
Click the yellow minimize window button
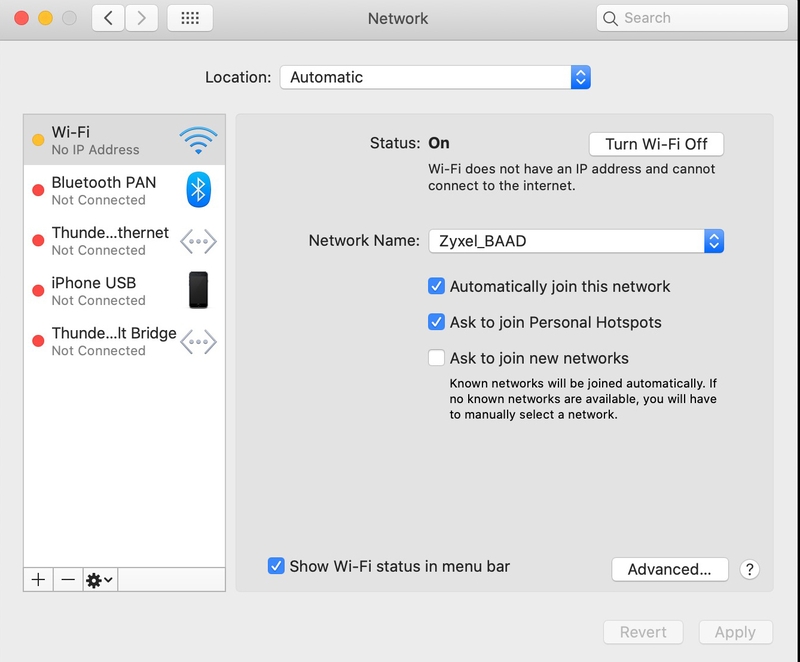tap(45, 18)
